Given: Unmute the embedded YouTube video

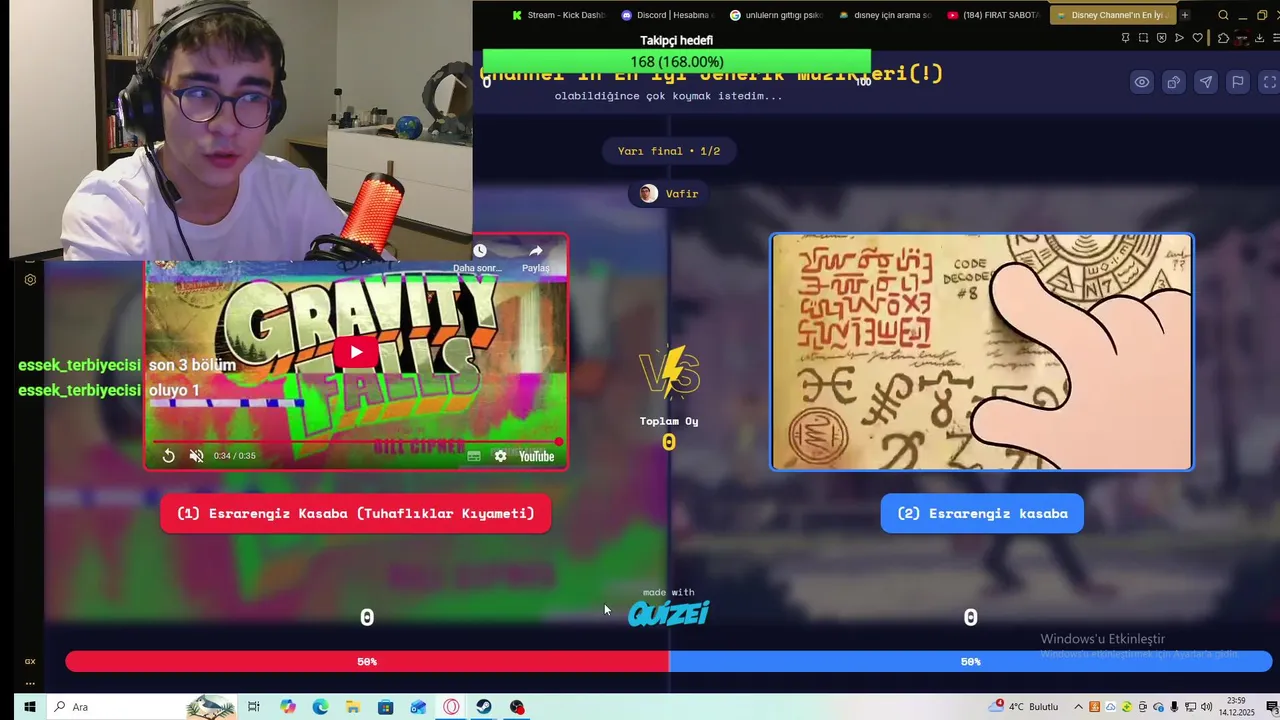Looking at the screenshot, I should point(197,456).
